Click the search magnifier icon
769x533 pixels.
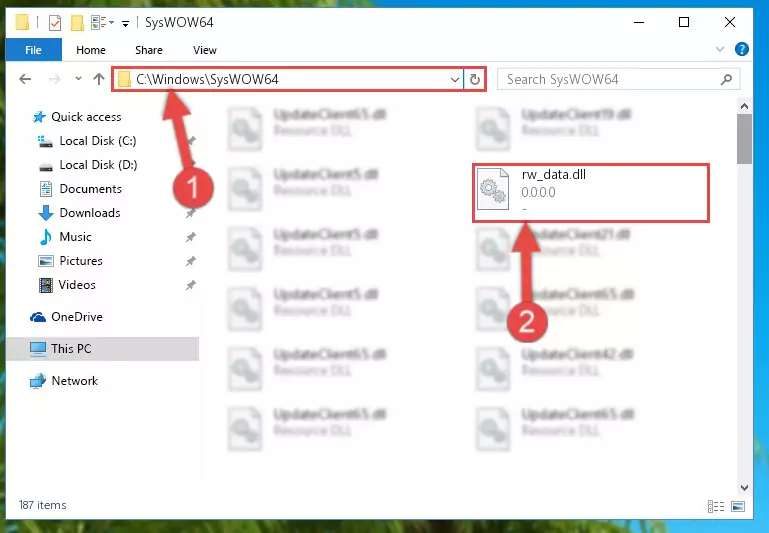click(726, 79)
